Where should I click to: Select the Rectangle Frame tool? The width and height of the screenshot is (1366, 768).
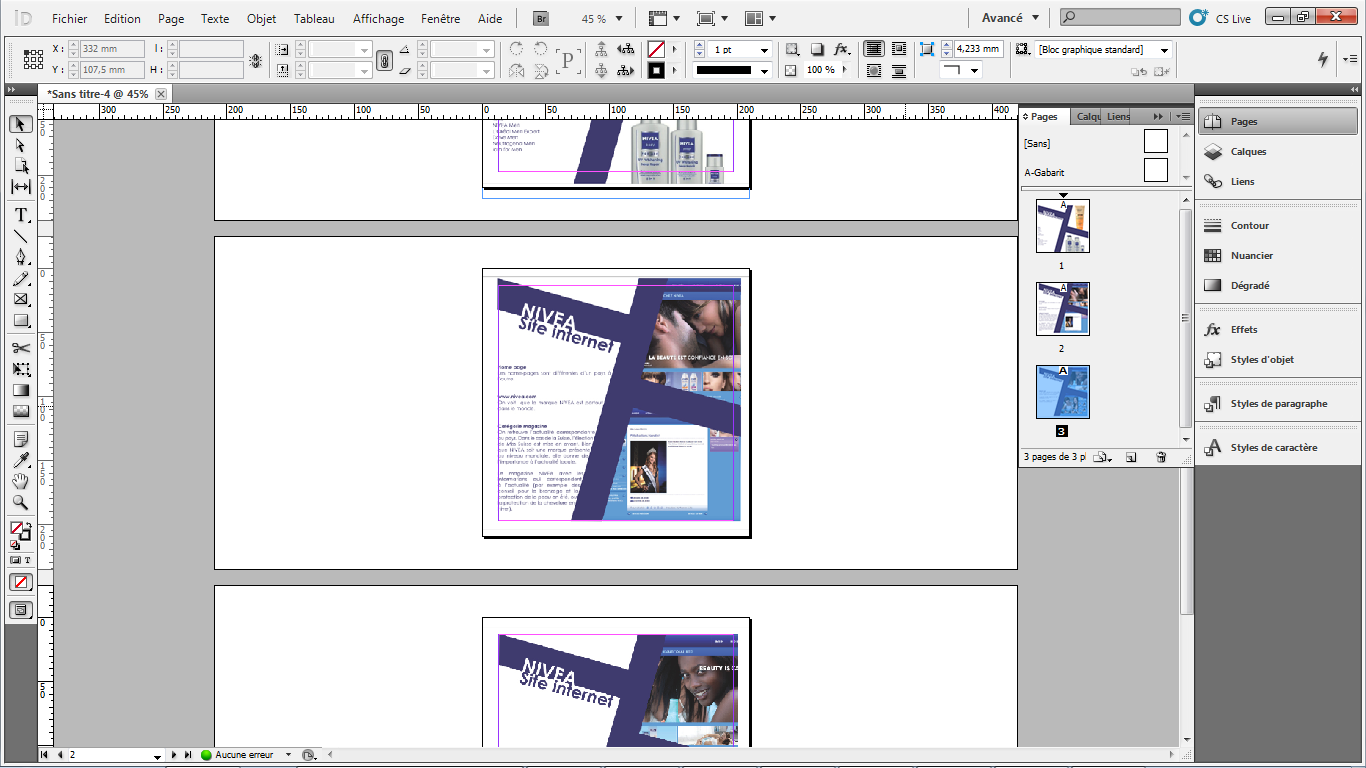[x=21, y=299]
